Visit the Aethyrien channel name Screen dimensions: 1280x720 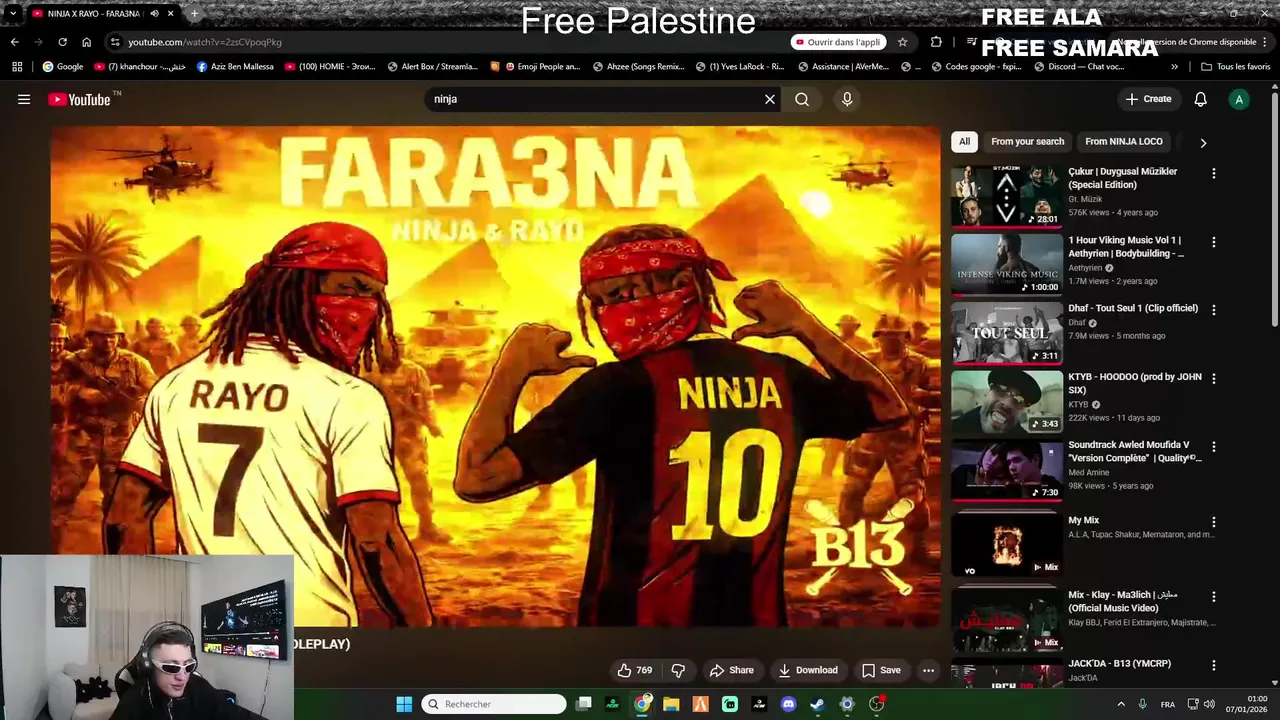pyautogui.click(x=1085, y=268)
